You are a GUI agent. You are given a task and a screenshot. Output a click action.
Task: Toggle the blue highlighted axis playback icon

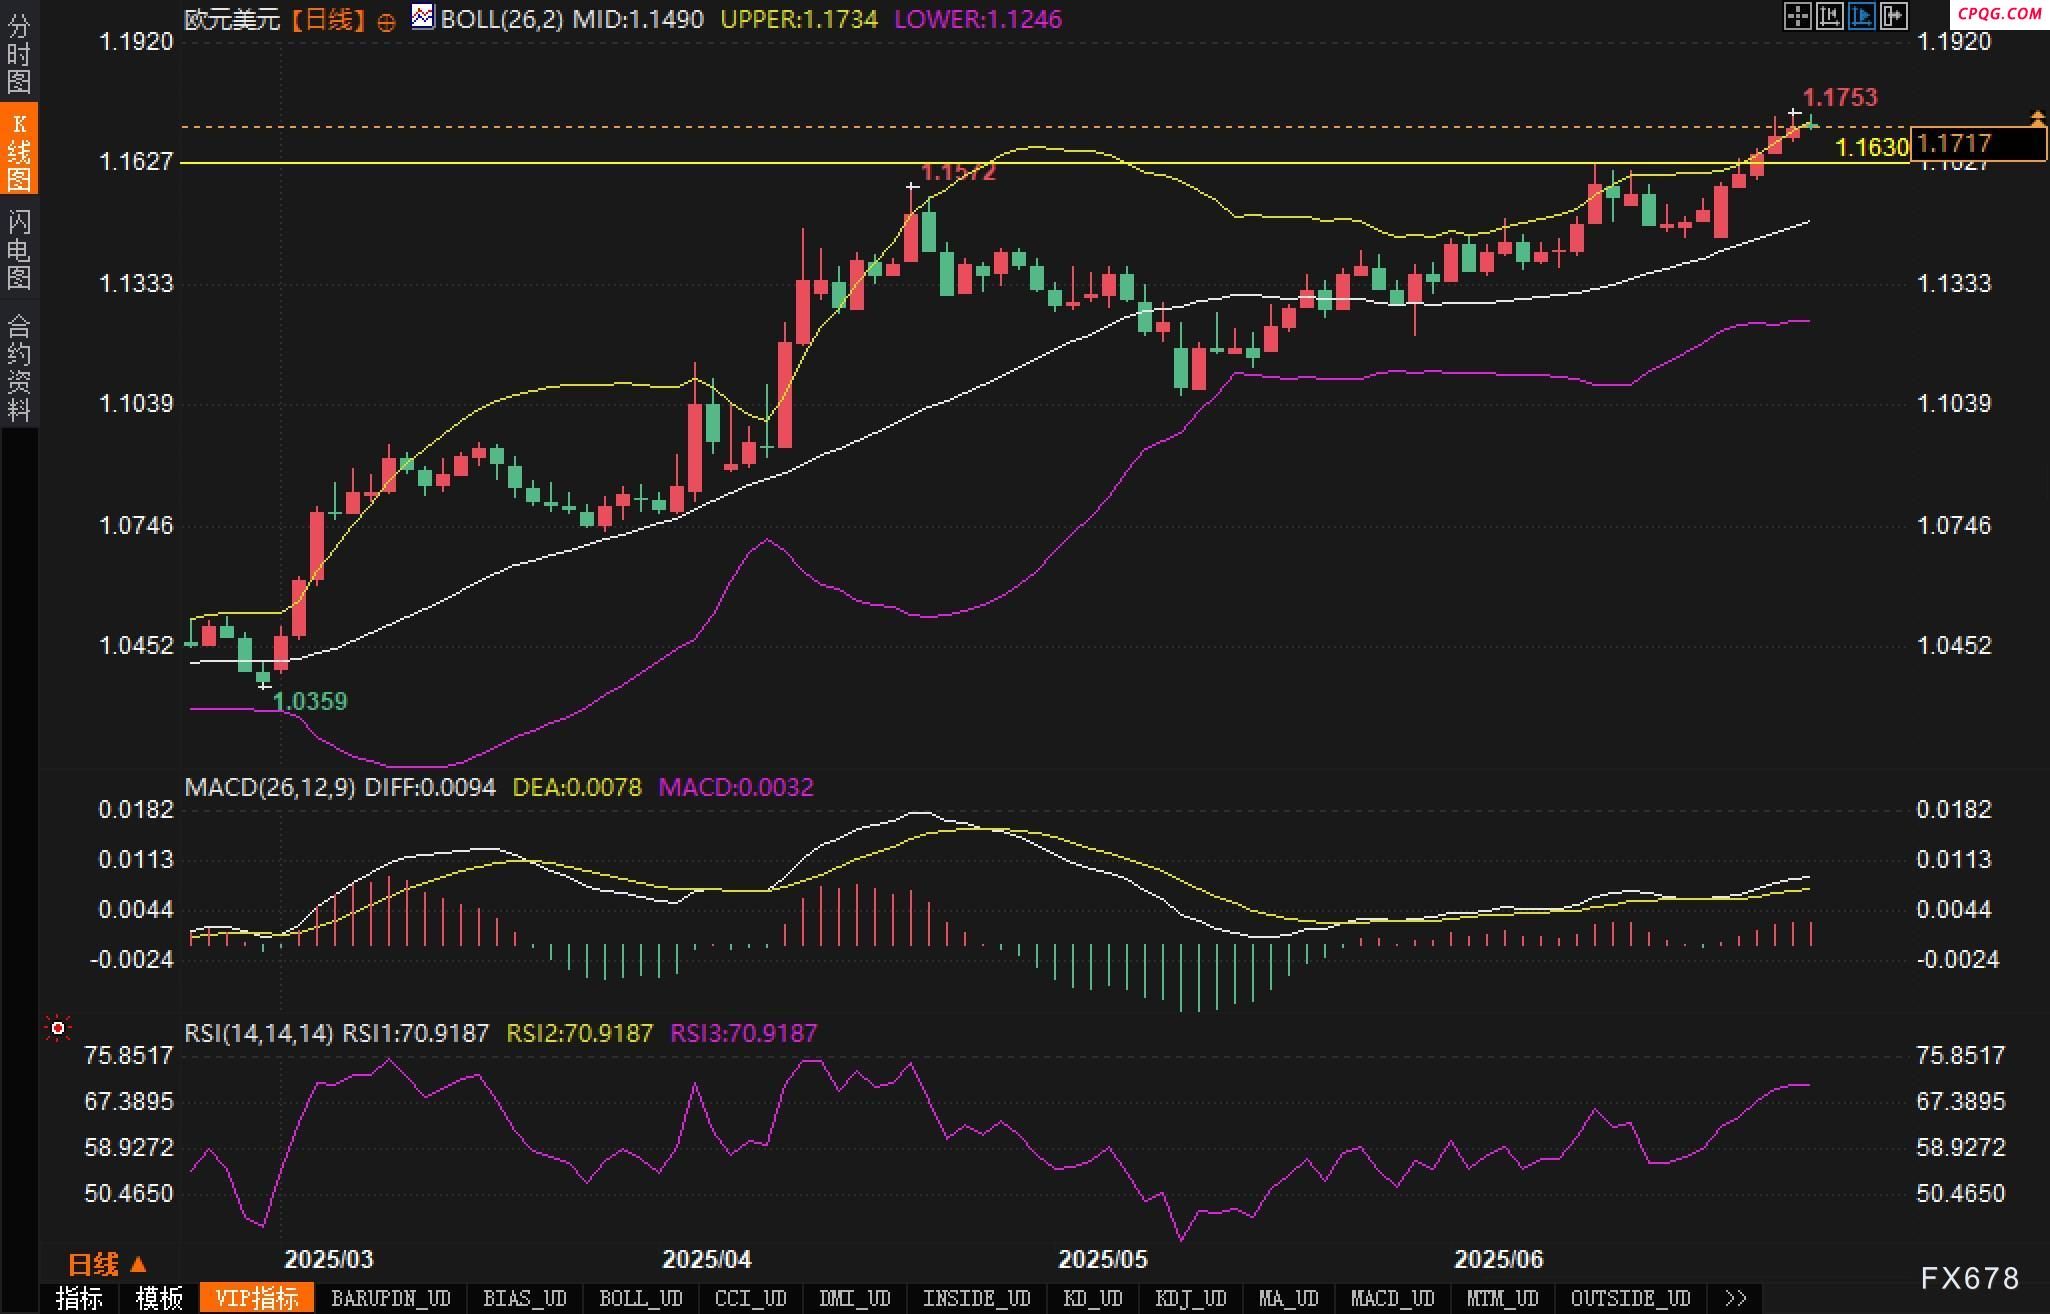pyautogui.click(x=1861, y=16)
